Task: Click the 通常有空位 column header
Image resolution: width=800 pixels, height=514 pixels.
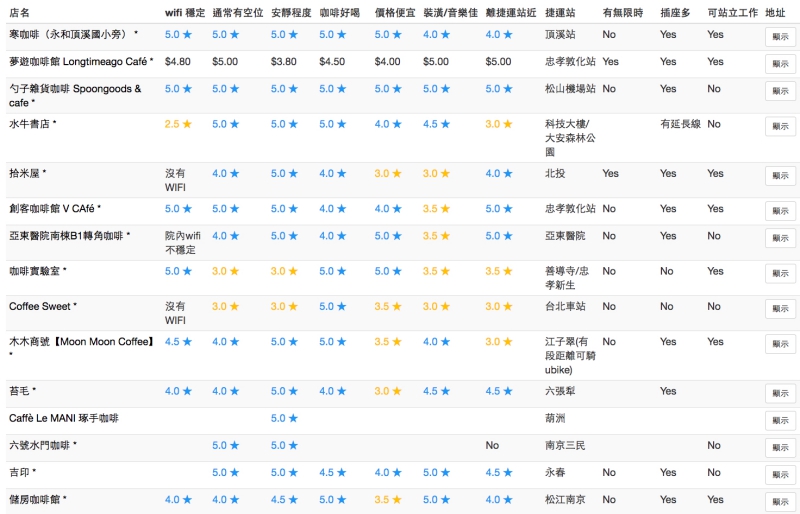Action: click(x=238, y=13)
